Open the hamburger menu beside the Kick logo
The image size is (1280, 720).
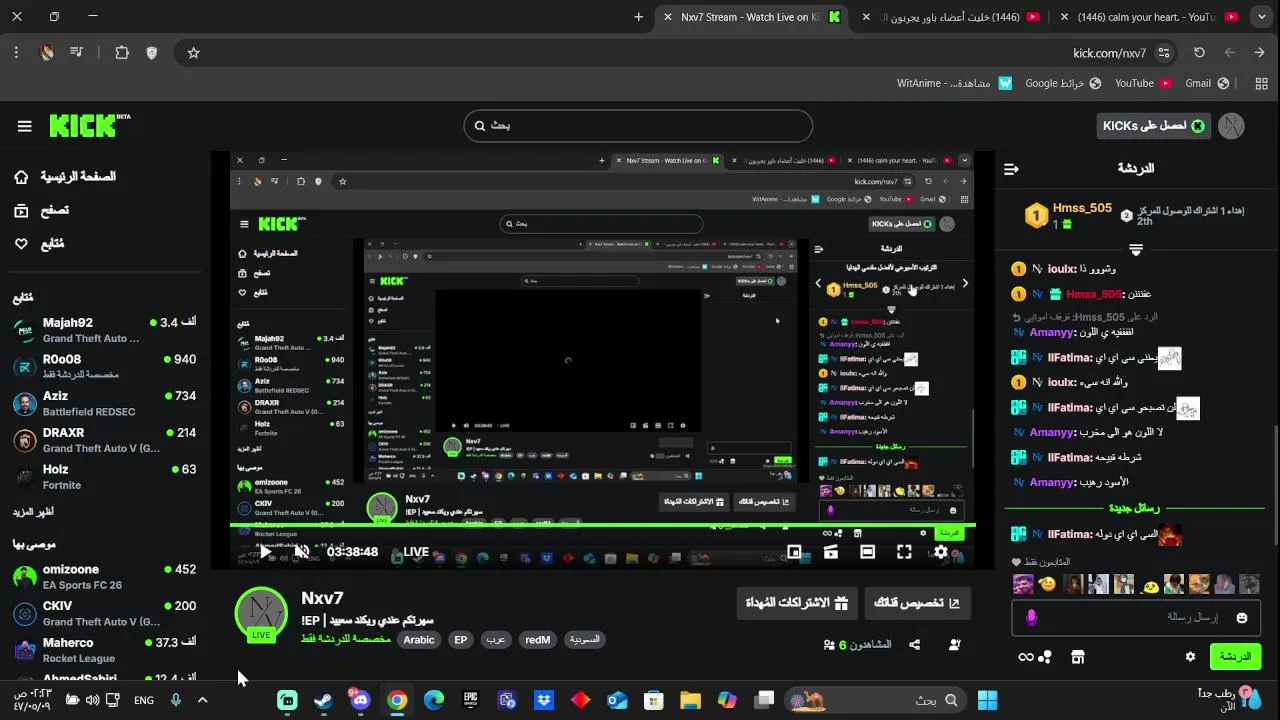(x=25, y=126)
